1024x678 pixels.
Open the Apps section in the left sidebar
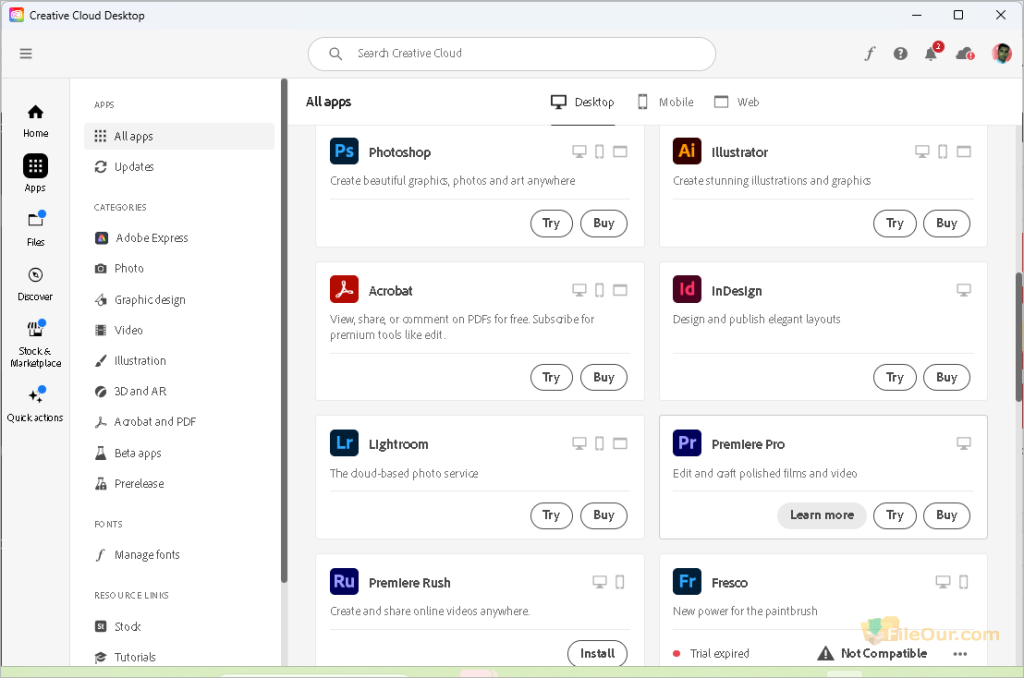click(x=34, y=170)
